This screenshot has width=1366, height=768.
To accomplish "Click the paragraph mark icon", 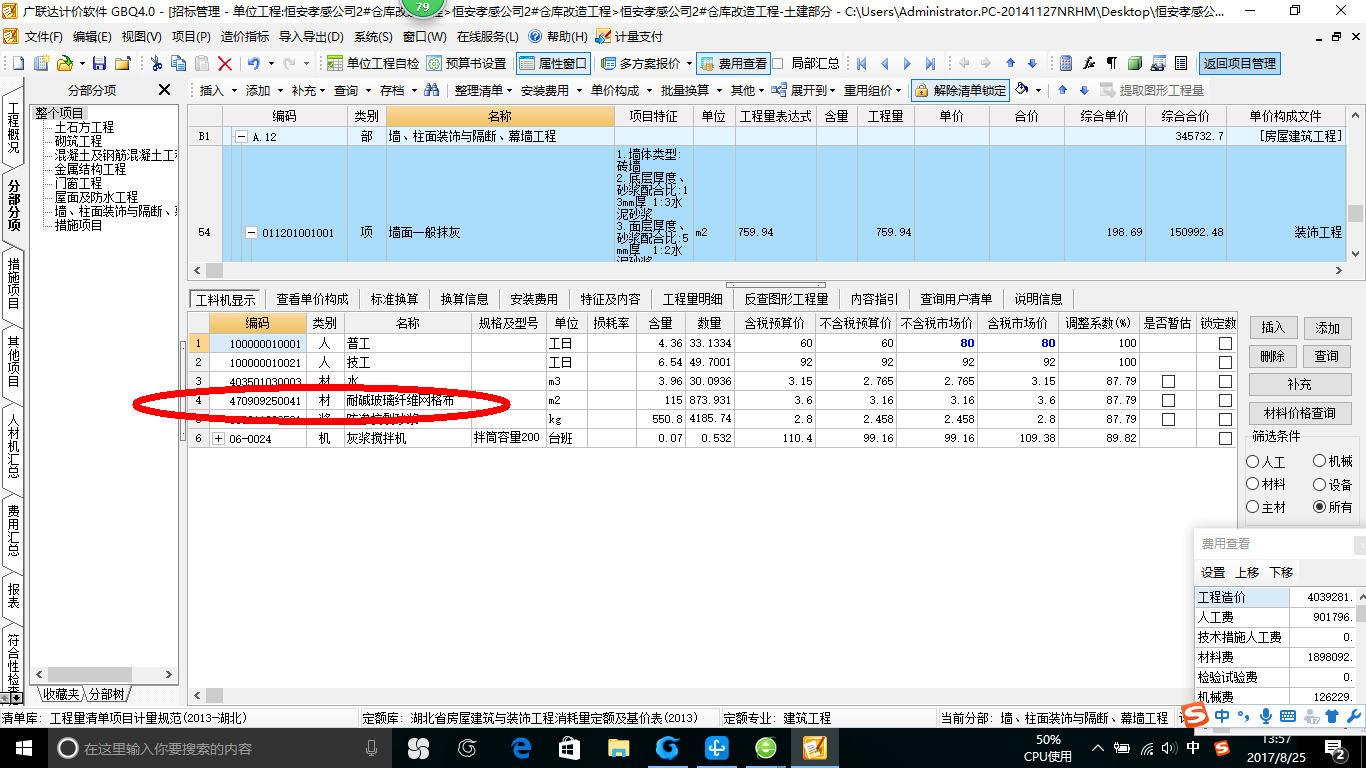I will pyautogui.click(x=1112, y=63).
